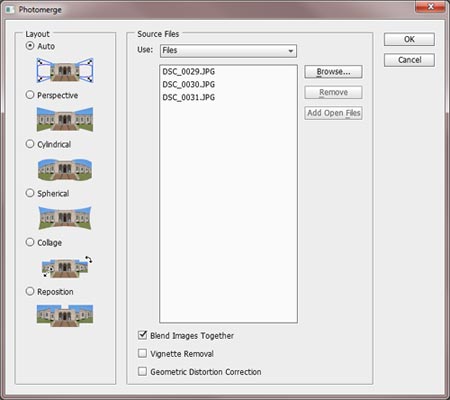Viewport: 450px width, 400px height.
Task: Click the Cylindrical layout preview image
Action: (65, 169)
